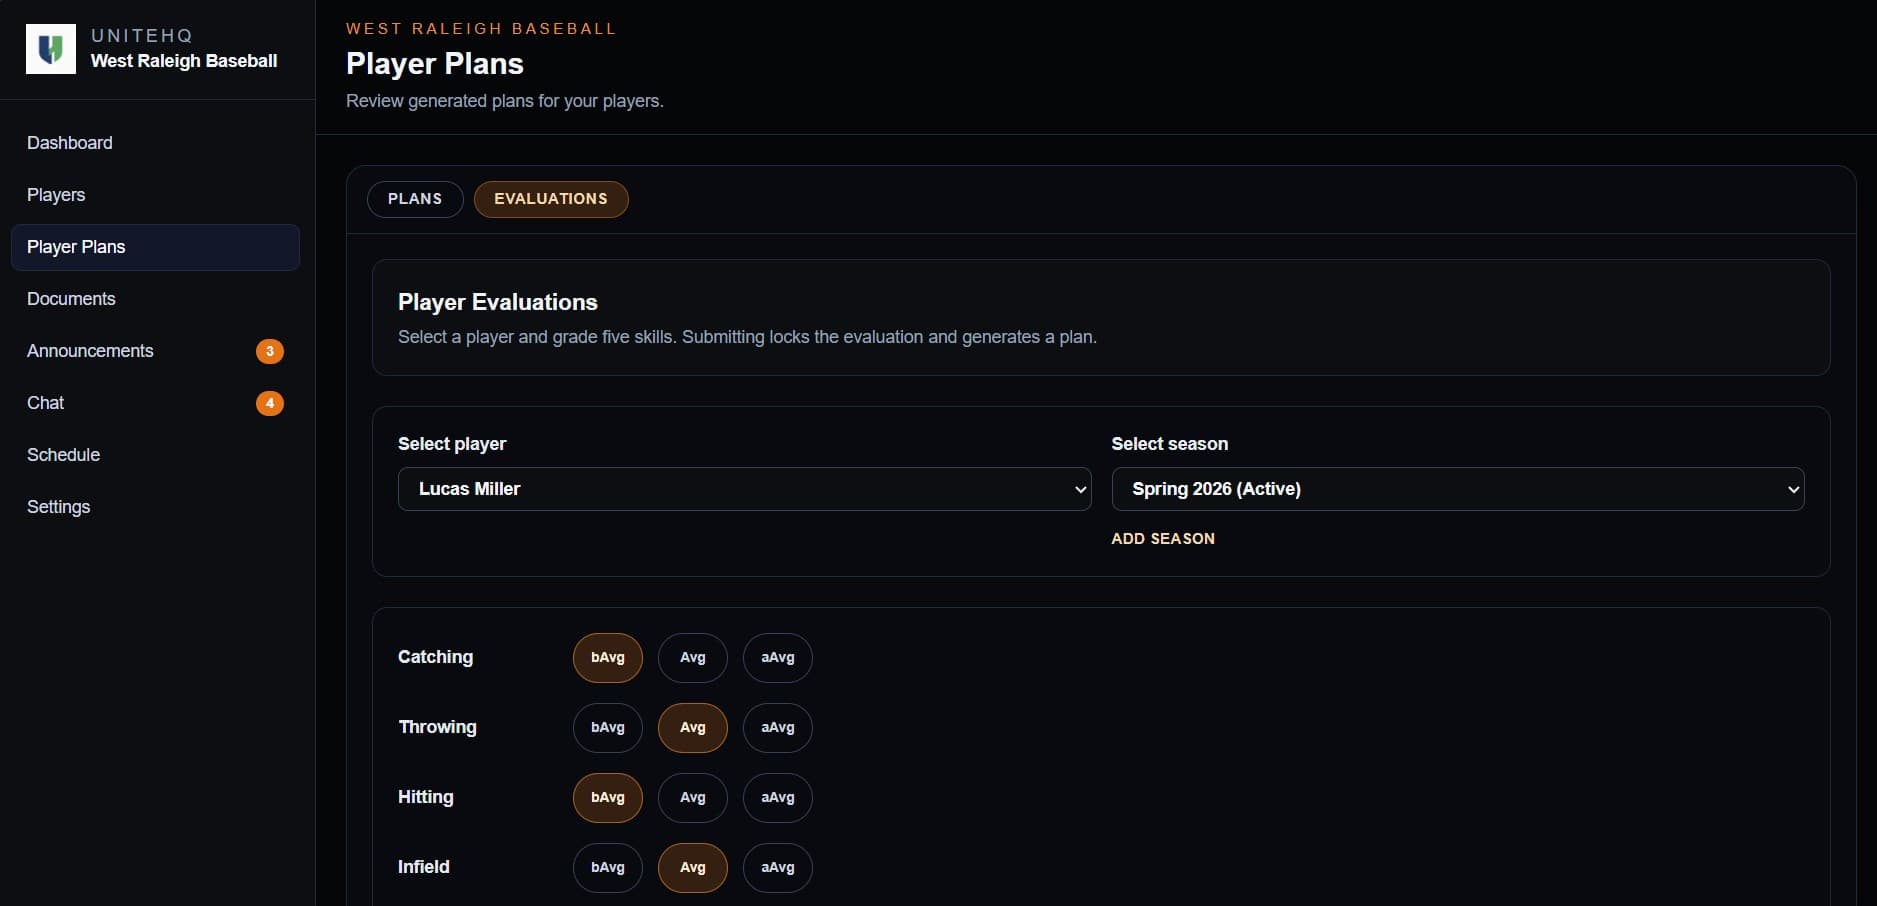Expand the Spring 2026 (Active) season selector
Screen dimensions: 1877x906
click(x=1456, y=489)
